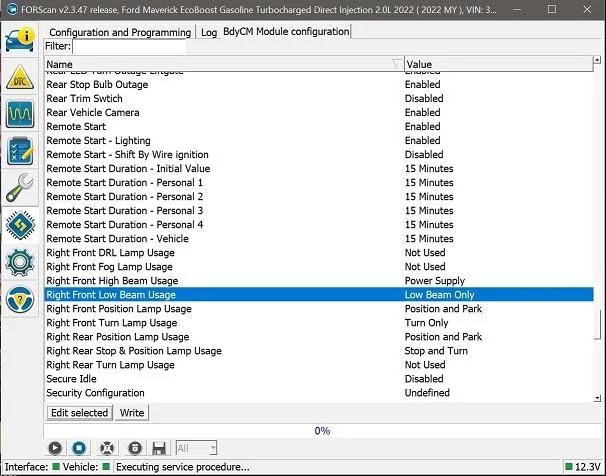Switch to Configuration and Programming tab
Viewport: 606px width, 476px height.
[120, 32]
